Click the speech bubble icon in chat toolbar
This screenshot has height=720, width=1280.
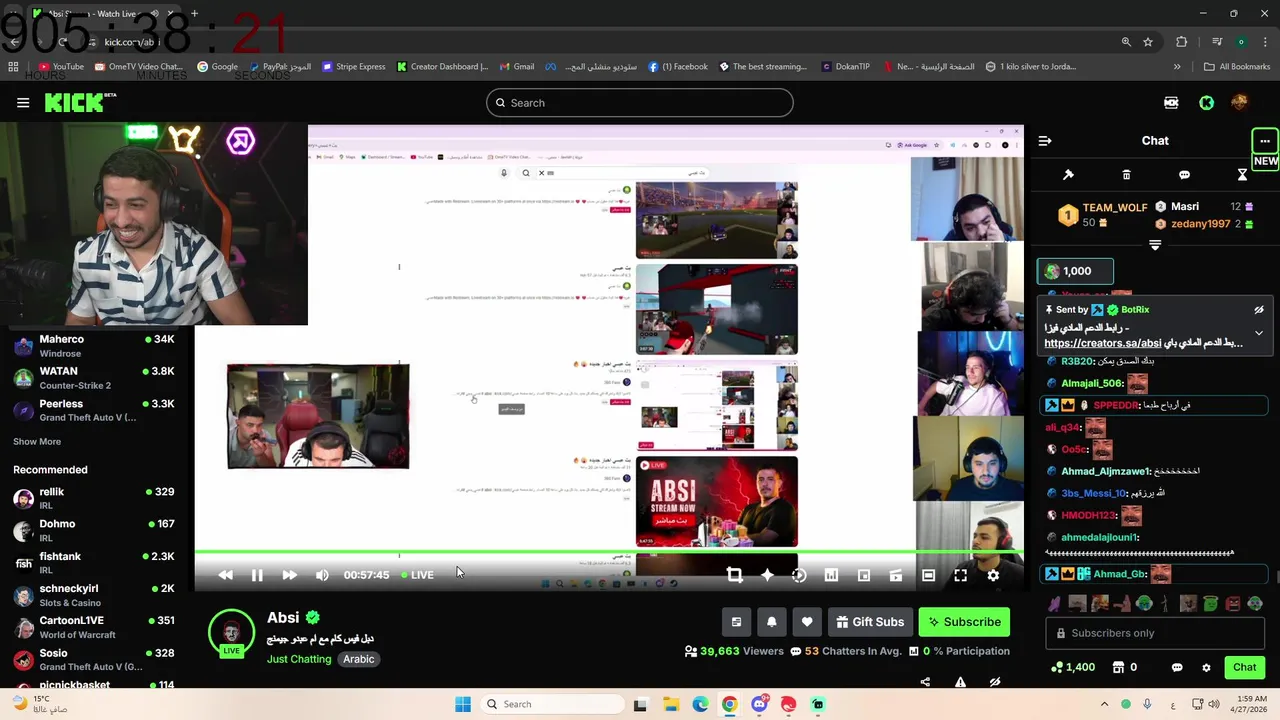(1184, 175)
